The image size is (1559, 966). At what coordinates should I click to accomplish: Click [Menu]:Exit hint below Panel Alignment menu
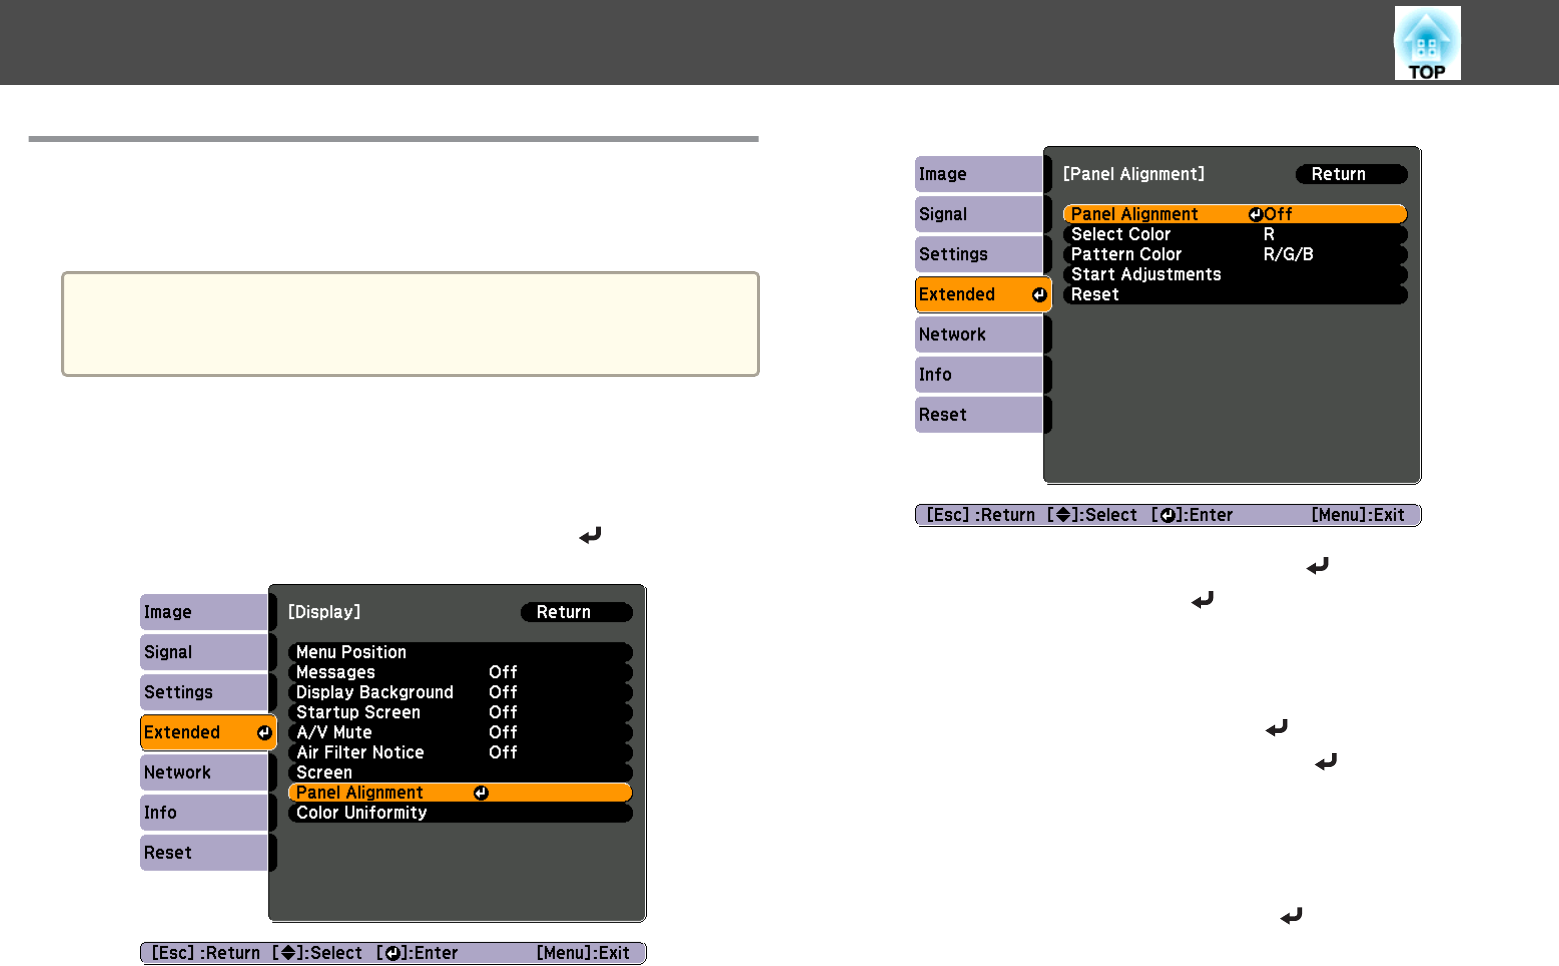pyautogui.click(x=1358, y=515)
